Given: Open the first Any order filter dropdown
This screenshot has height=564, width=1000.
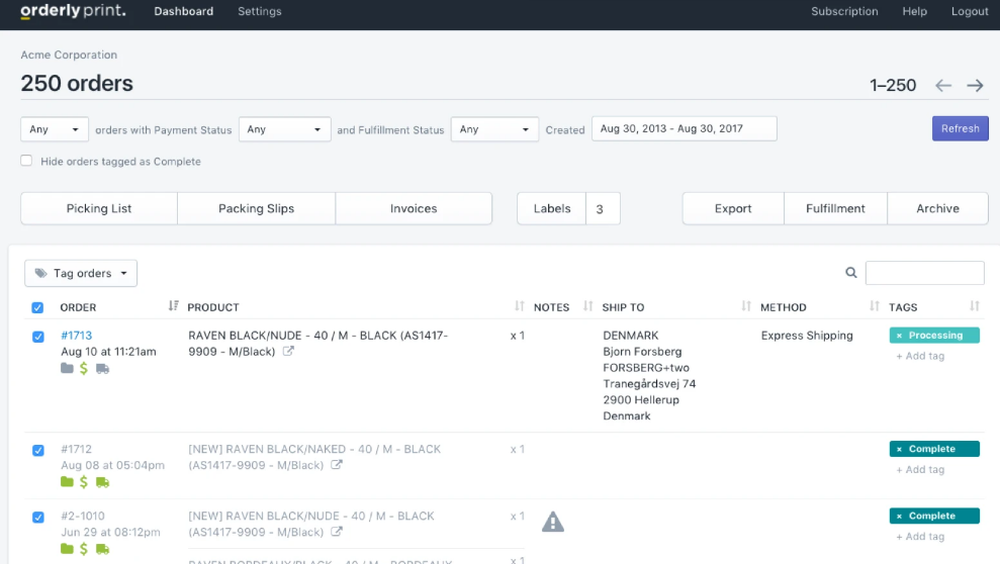Looking at the screenshot, I should click(54, 129).
